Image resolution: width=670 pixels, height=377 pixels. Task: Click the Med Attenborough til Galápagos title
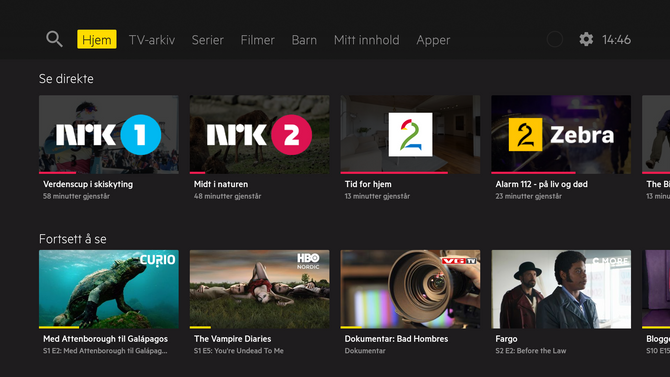point(106,339)
